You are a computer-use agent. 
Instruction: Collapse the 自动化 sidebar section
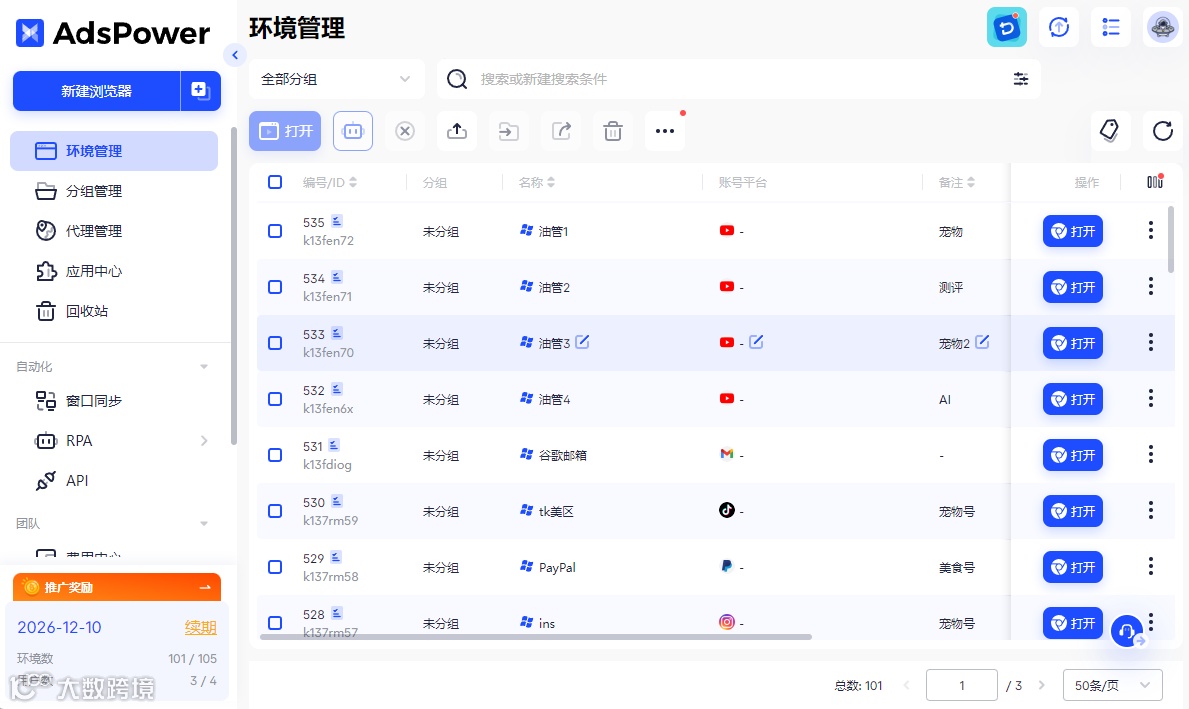pyautogui.click(x=203, y=366)
